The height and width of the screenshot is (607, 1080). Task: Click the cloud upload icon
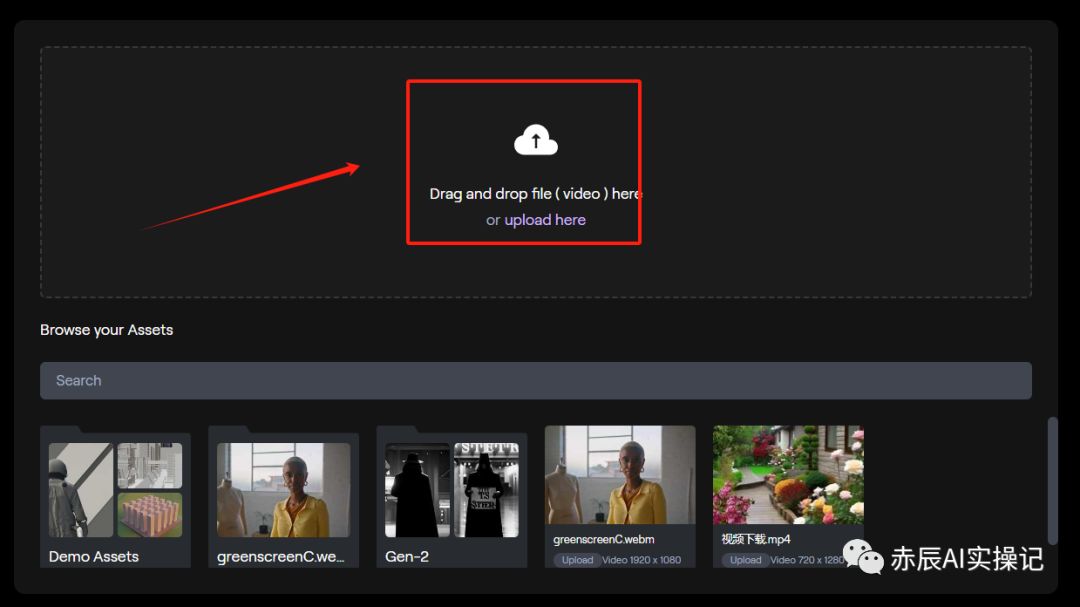536,140
